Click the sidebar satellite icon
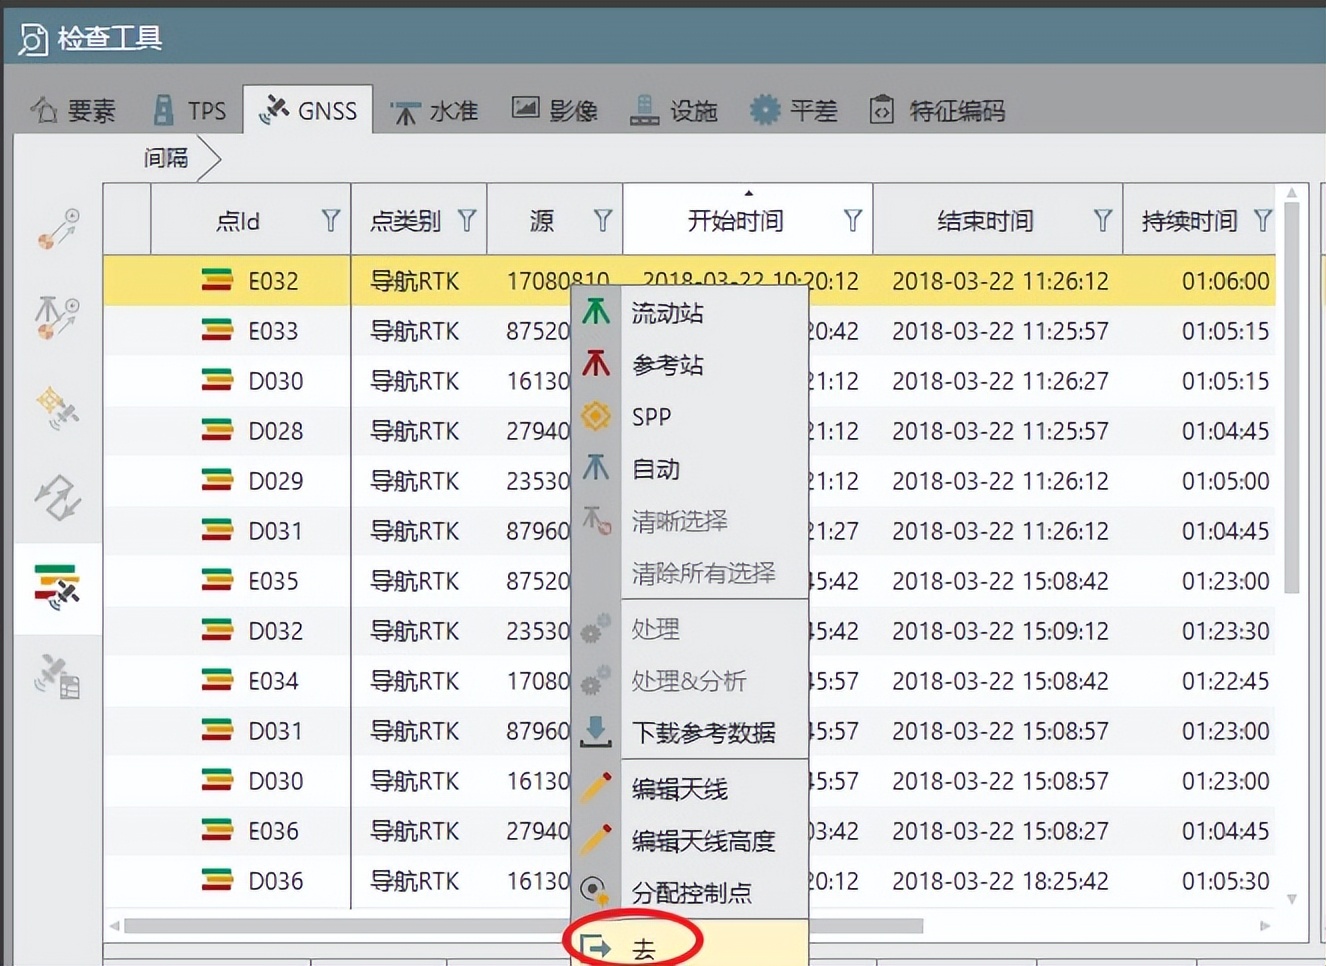Screen dimensions: 1326x966 [x=58, y=407]
